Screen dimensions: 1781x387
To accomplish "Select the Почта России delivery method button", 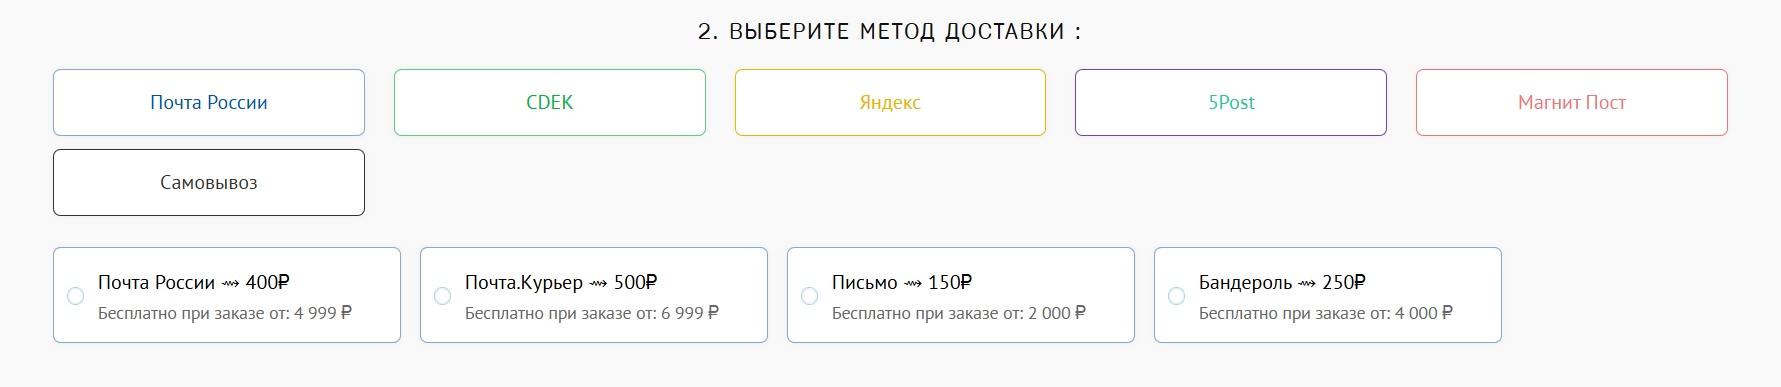I will point(209,102).
